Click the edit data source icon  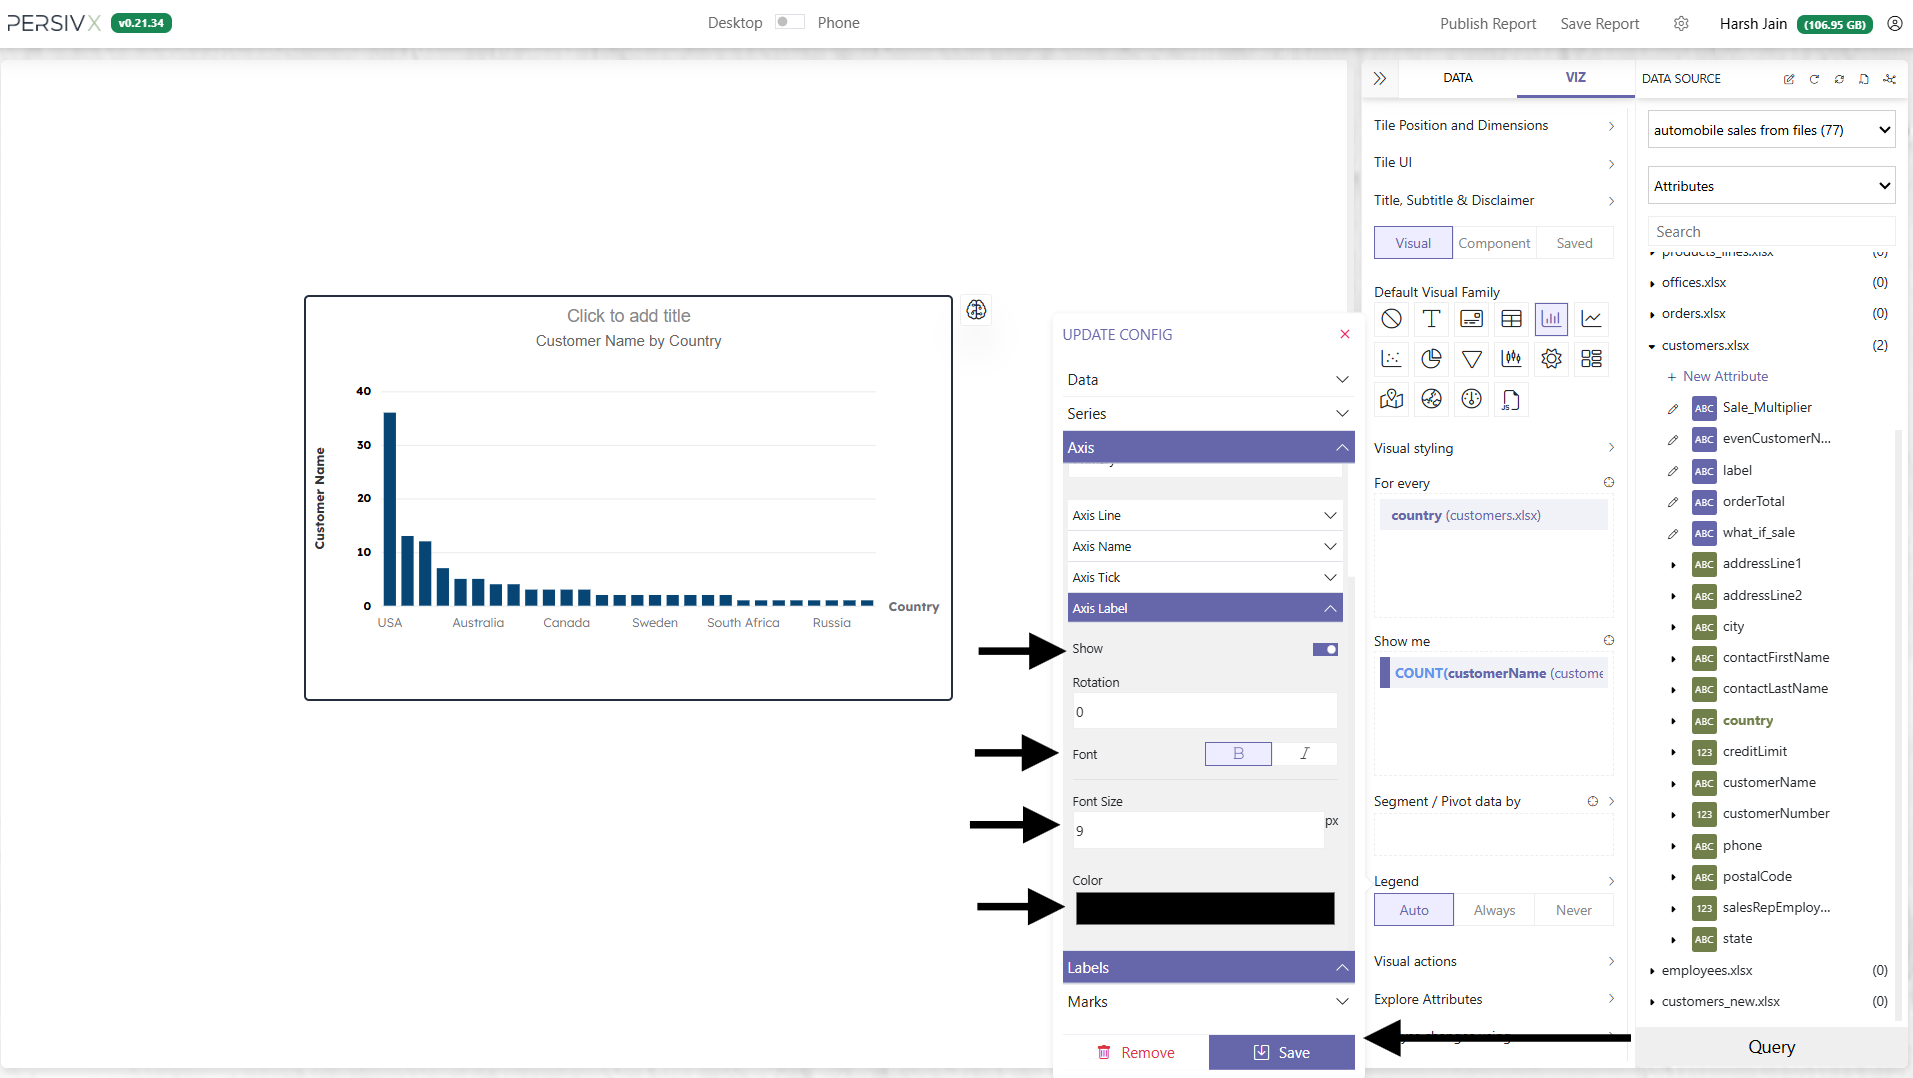(1789, 79)
